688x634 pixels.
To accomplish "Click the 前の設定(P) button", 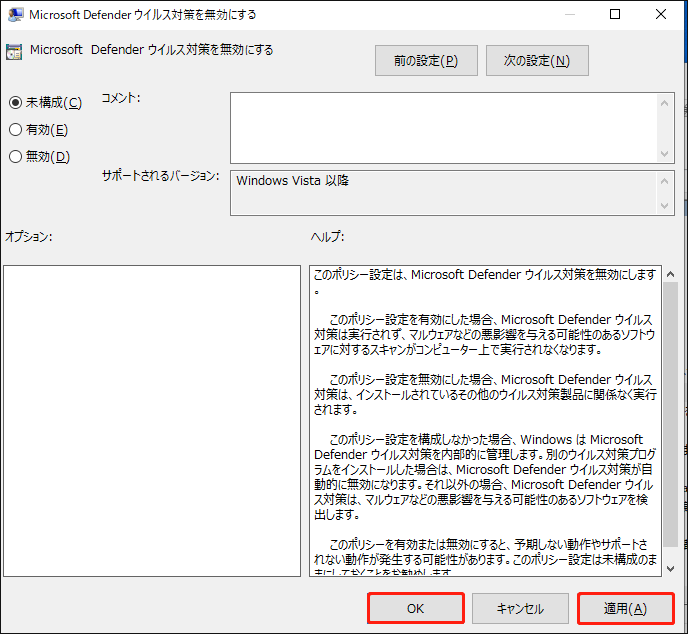I will [426, 61].
